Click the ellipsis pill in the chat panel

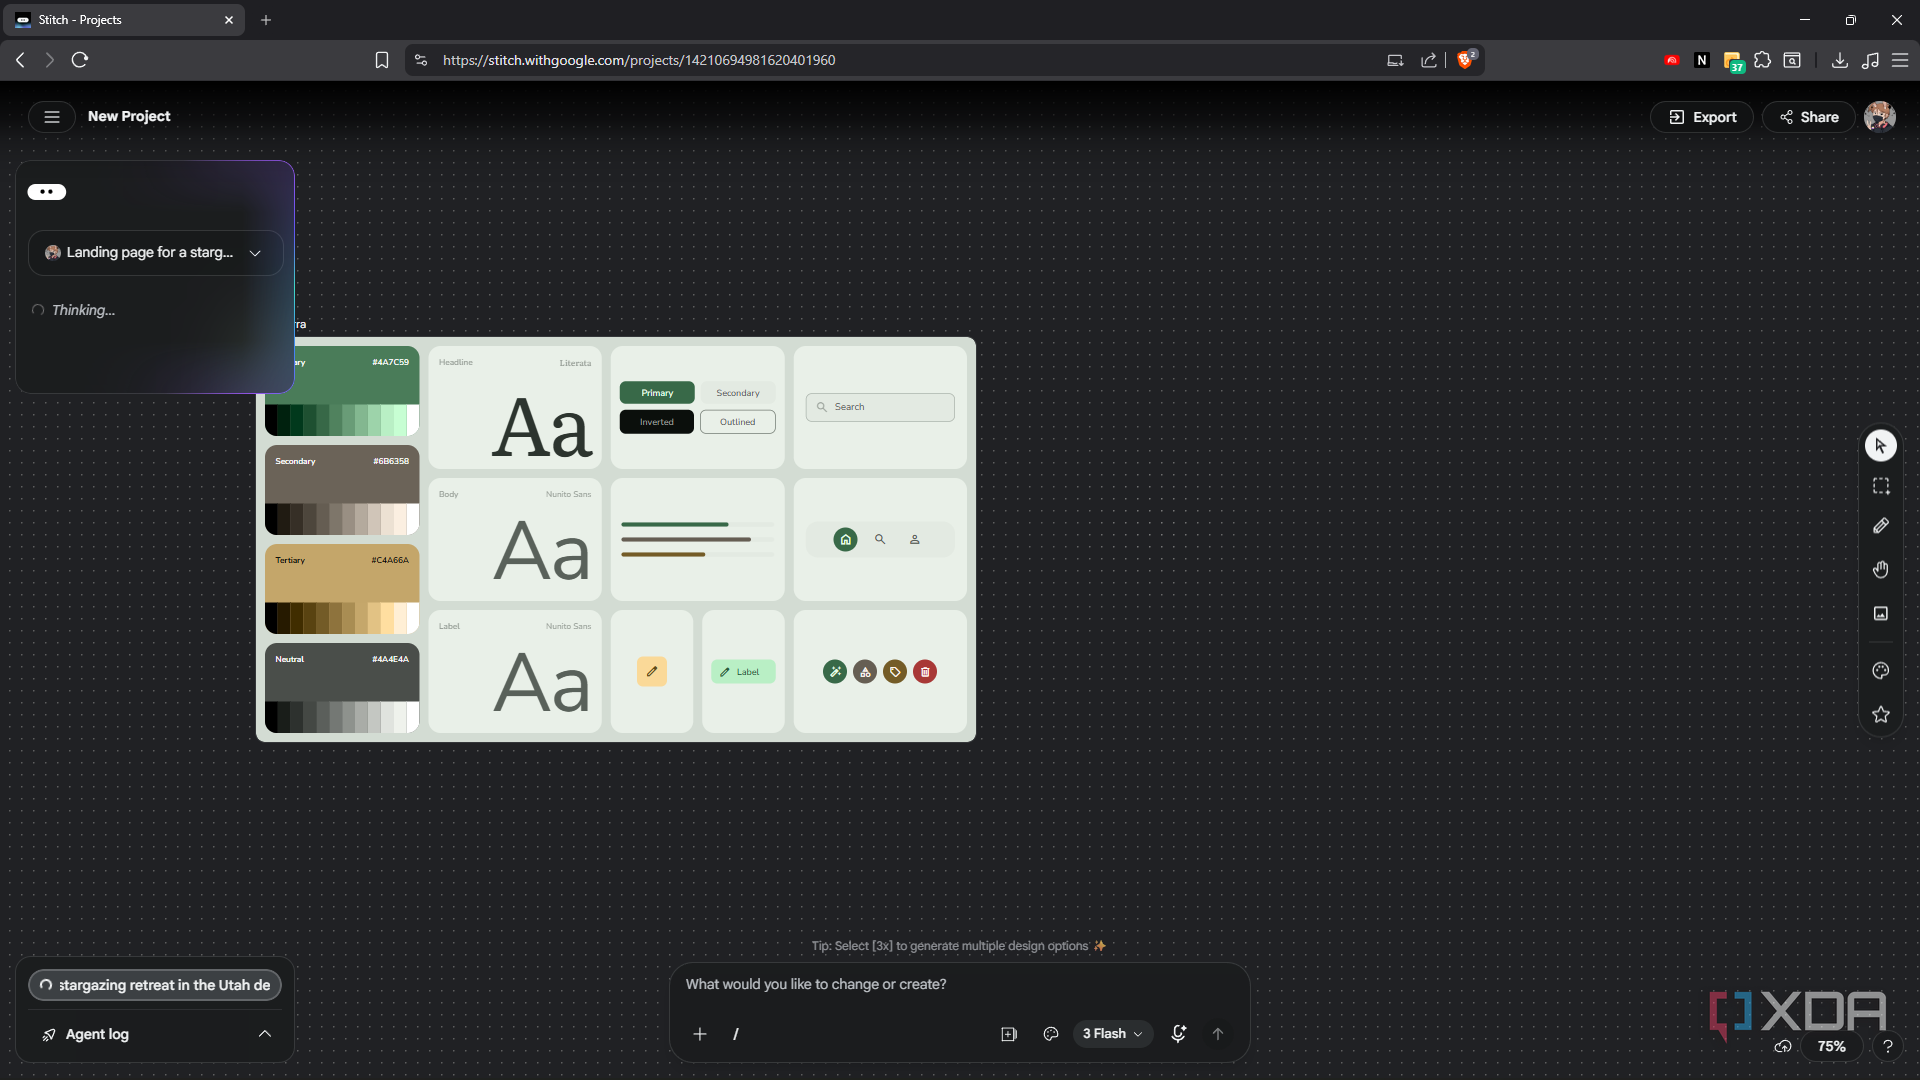pos(47,192)
